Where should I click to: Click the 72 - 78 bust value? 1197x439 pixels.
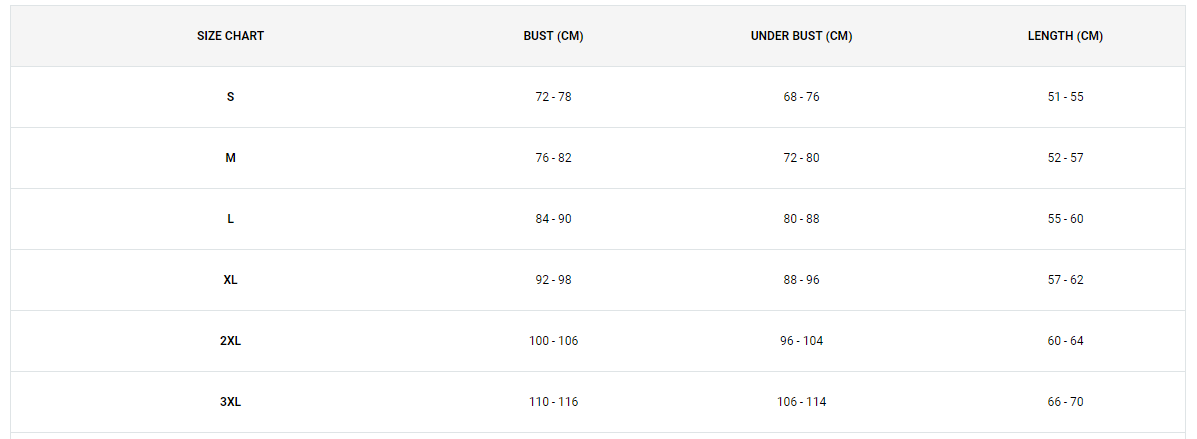point(553,97)
